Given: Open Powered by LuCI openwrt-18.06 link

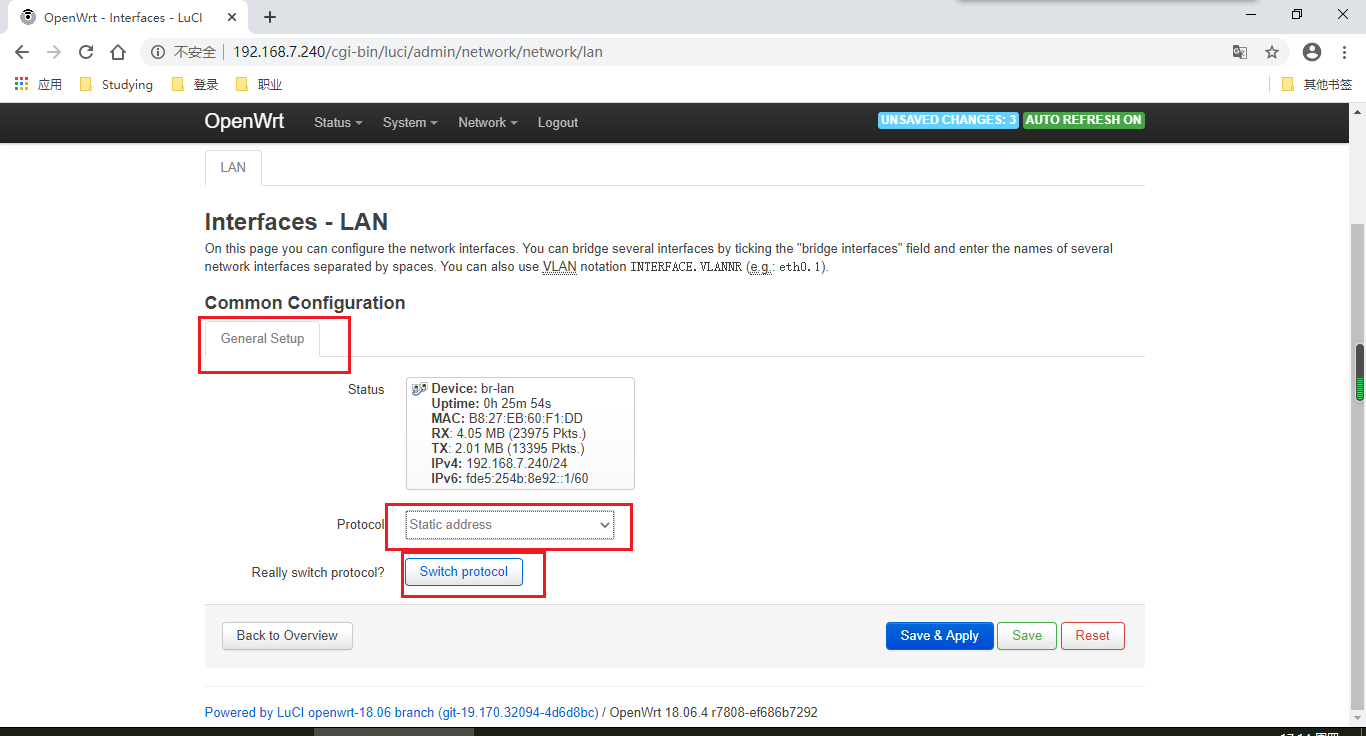Looking at the screenshot, I should [401, 713].
